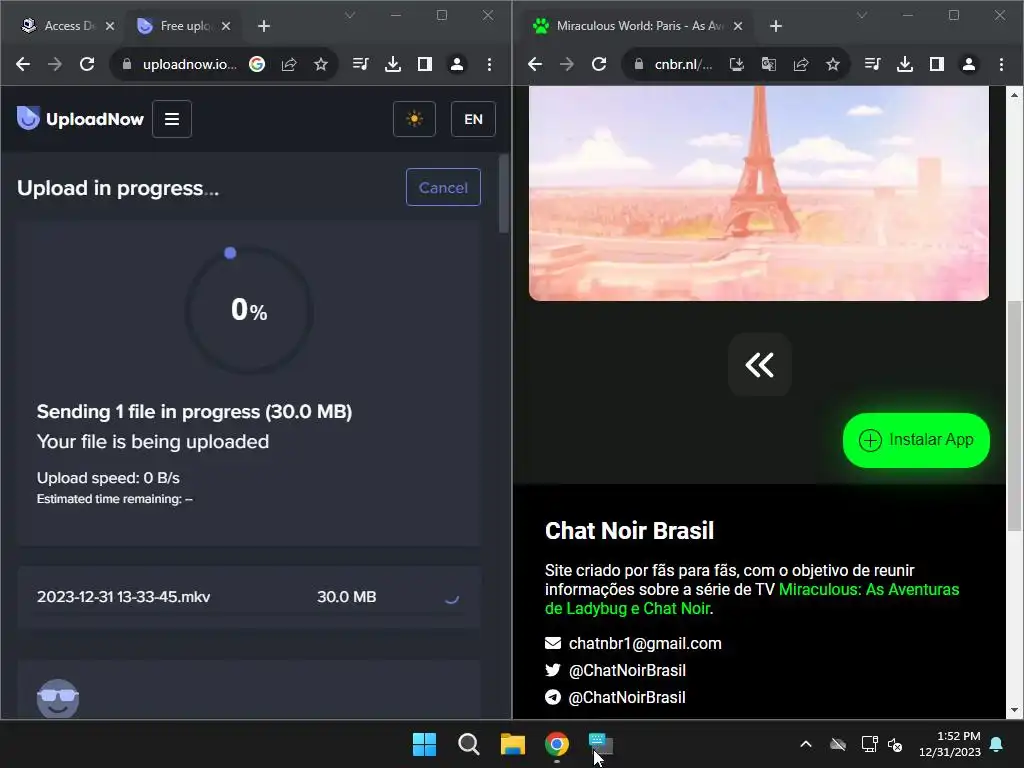Close the Free upload tab

click(x=226, y=26)
